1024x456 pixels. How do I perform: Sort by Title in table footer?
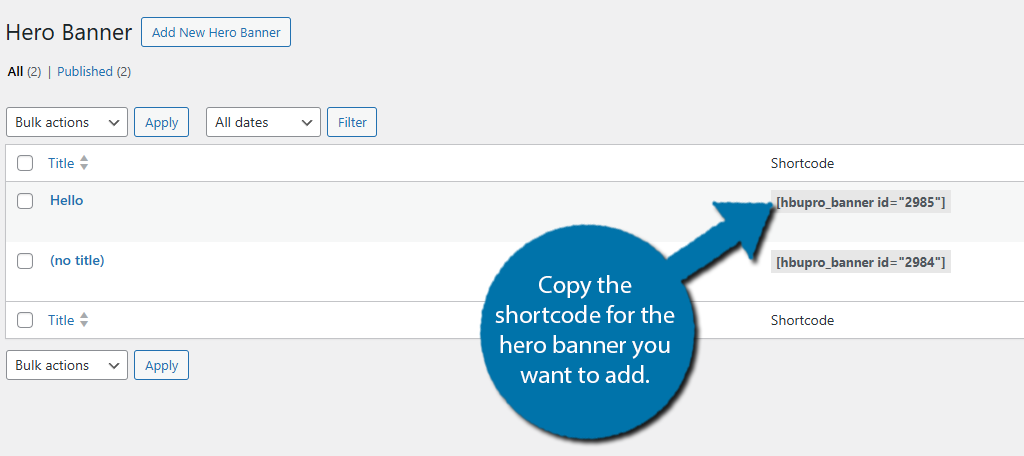pyautogui.click(x=61, y=320)
